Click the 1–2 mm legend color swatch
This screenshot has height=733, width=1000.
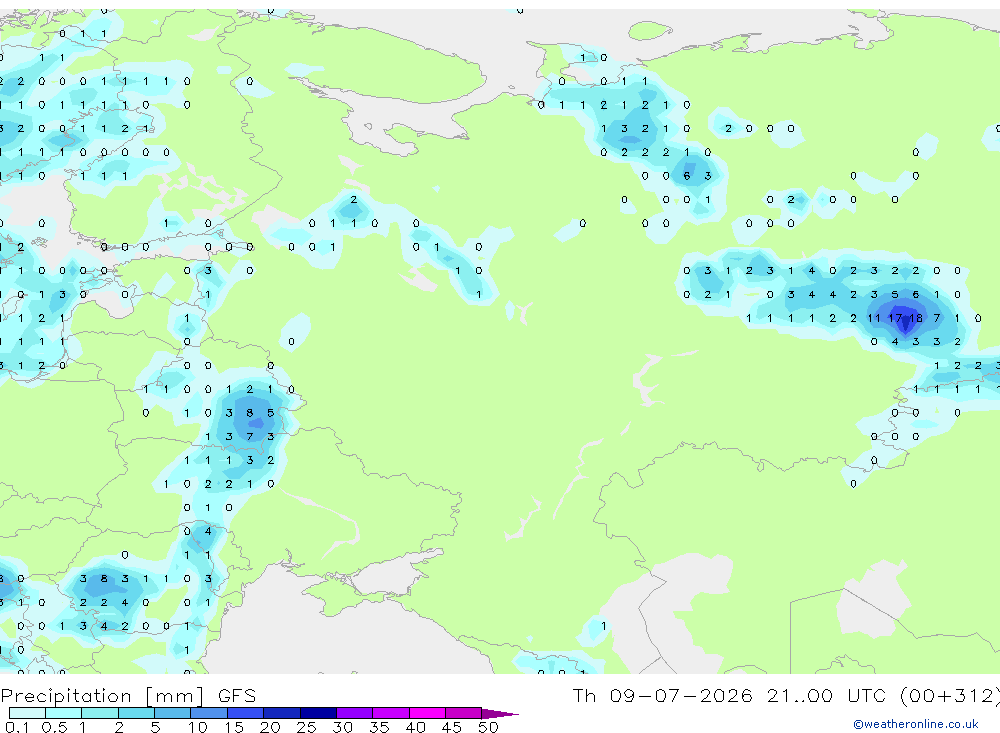pyautogui.click(x=99, y=713)
